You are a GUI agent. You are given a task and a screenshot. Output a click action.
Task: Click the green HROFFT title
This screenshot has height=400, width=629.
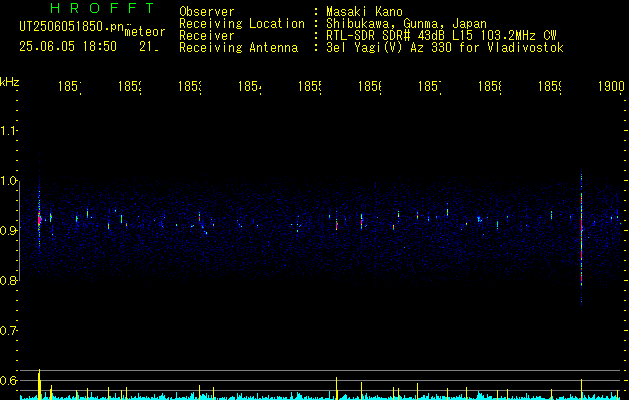pos(103,8)
